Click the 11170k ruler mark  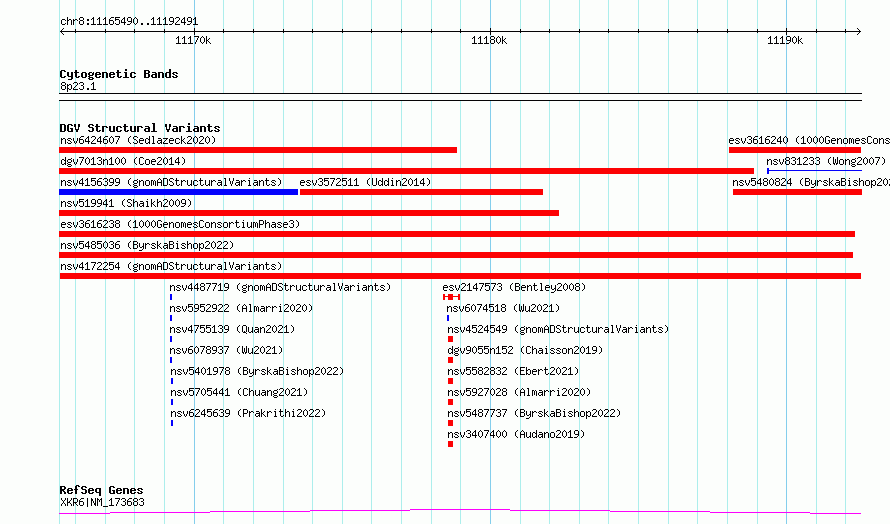coord(193,40)
